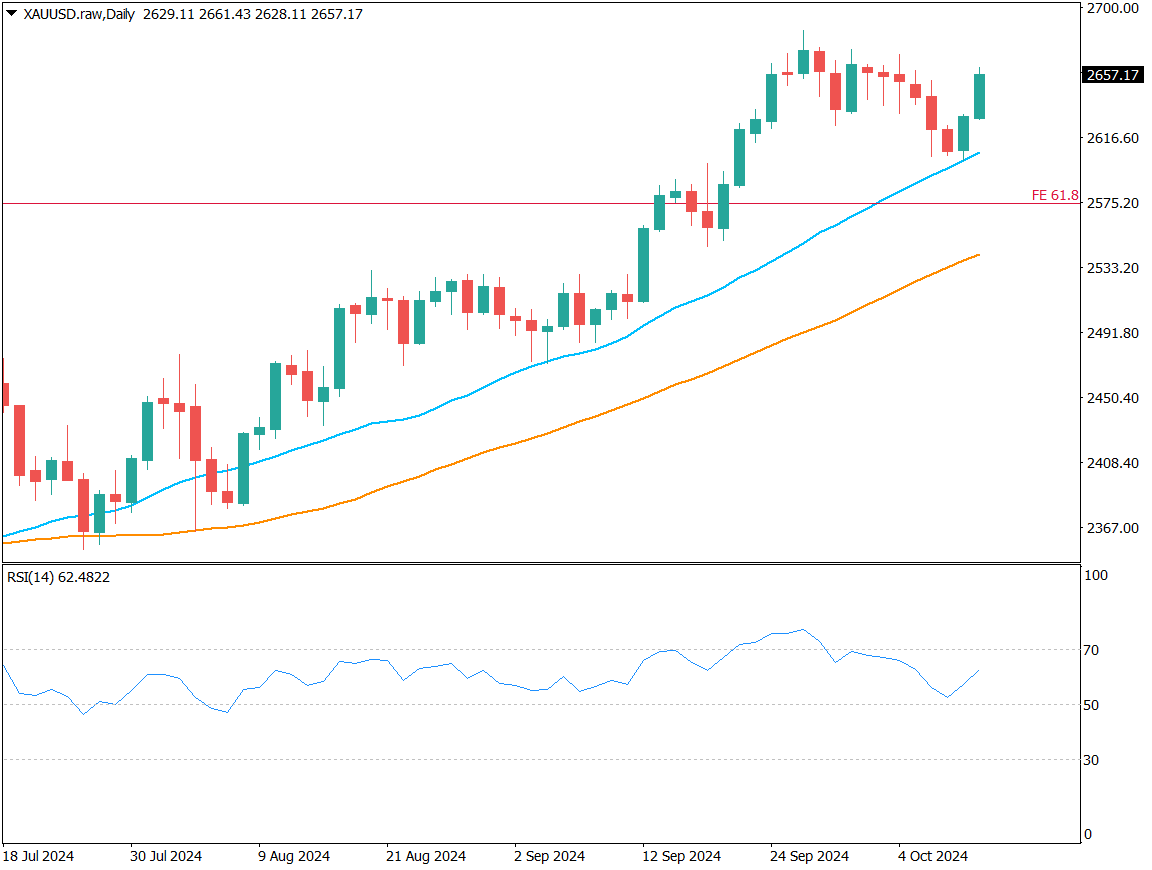Select the latest rightmost green candle
This screenshot has height=870, width=1152.
pyautogui.click(x=980, y=96)
